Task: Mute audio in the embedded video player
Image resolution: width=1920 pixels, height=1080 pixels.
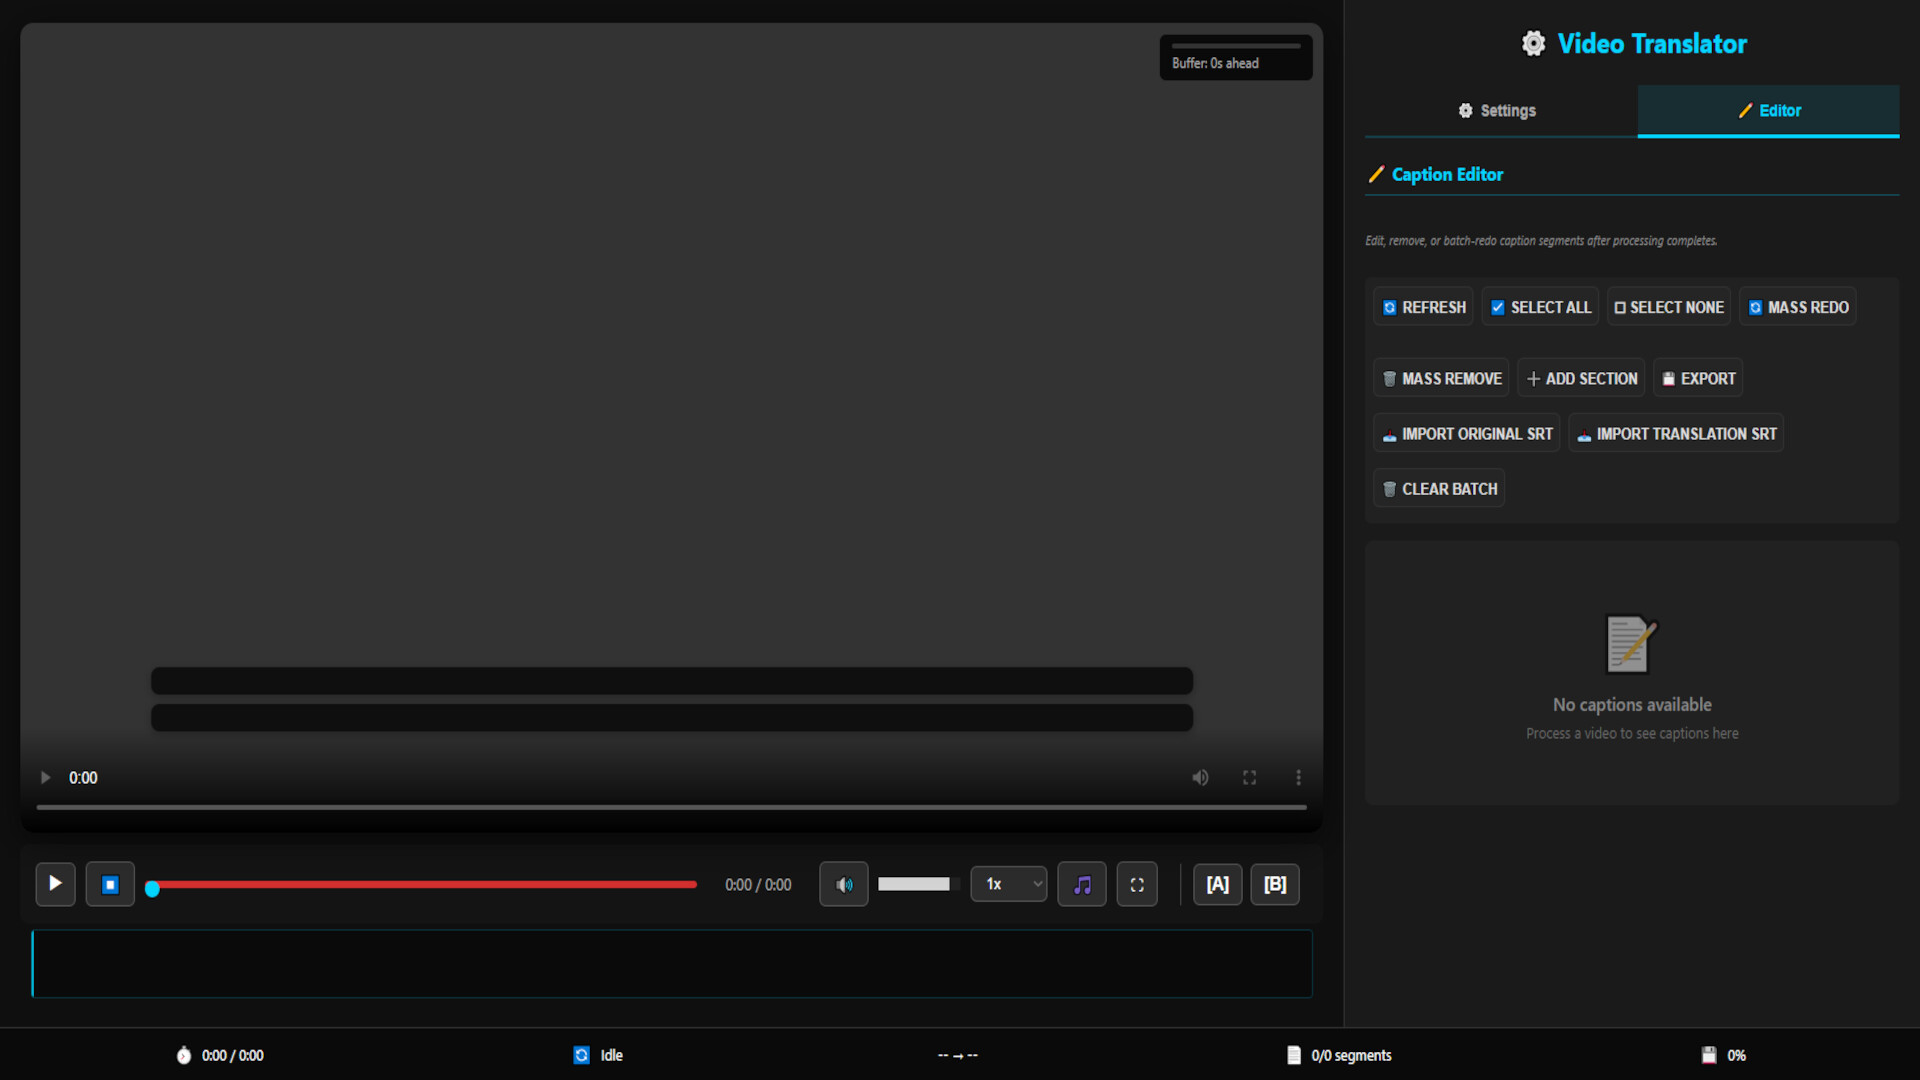Action: tap(1200, 777)
